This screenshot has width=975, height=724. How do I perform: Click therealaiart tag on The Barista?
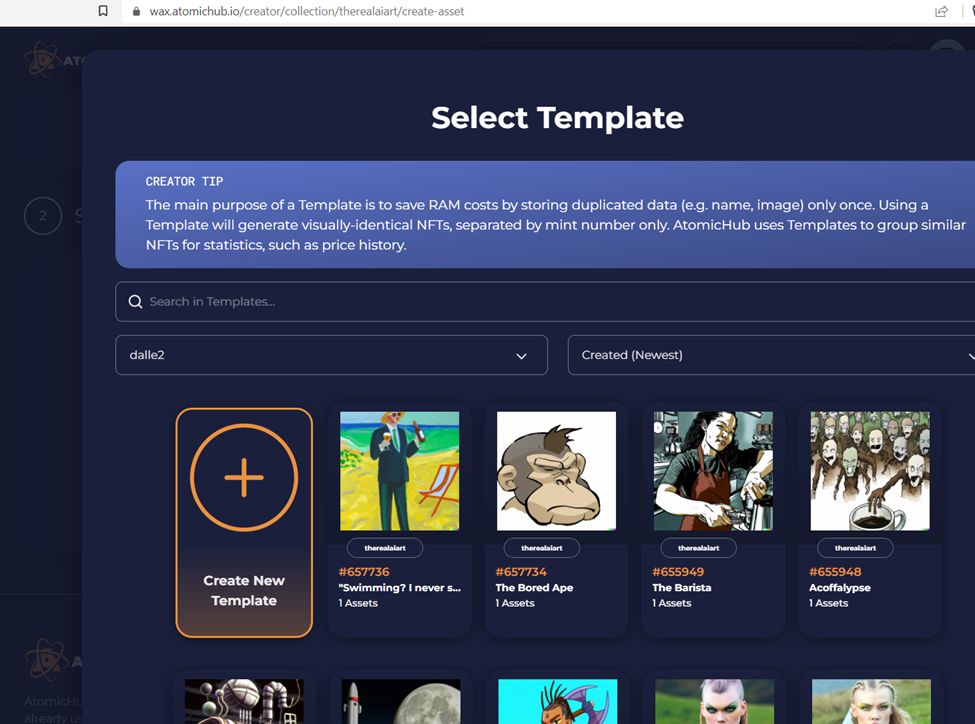(x=698, y=548)
